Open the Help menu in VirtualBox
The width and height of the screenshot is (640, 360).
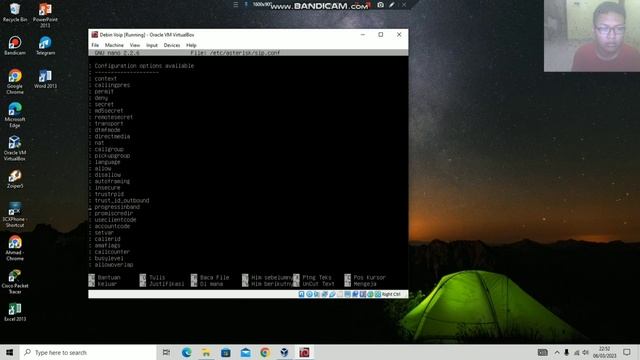click(191, 45)
